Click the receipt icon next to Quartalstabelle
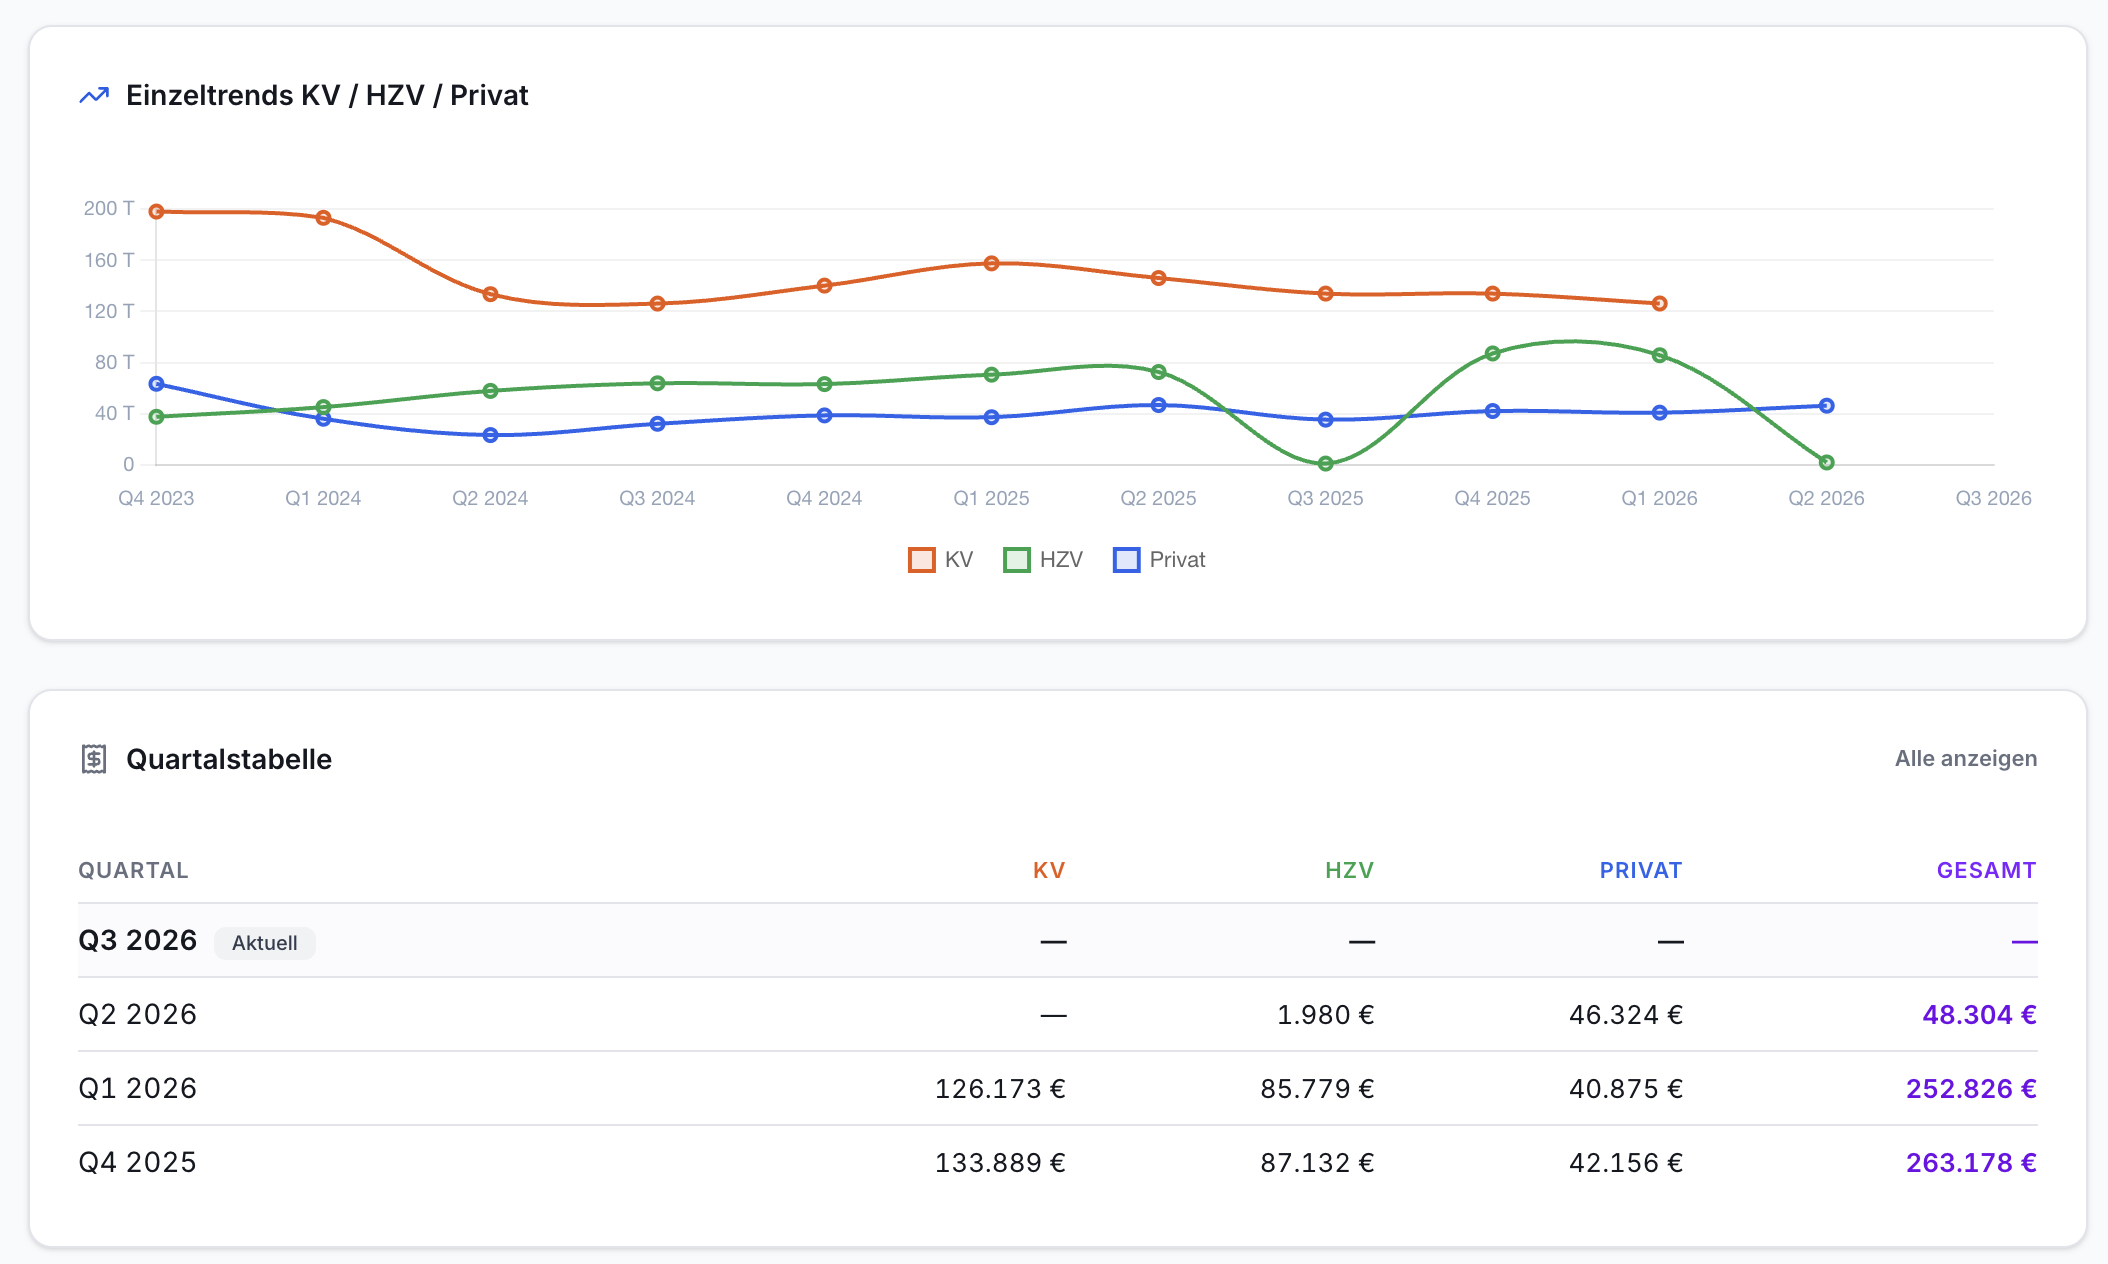The width and height of the screenshot is (2108, 1264). pos(94,759)
